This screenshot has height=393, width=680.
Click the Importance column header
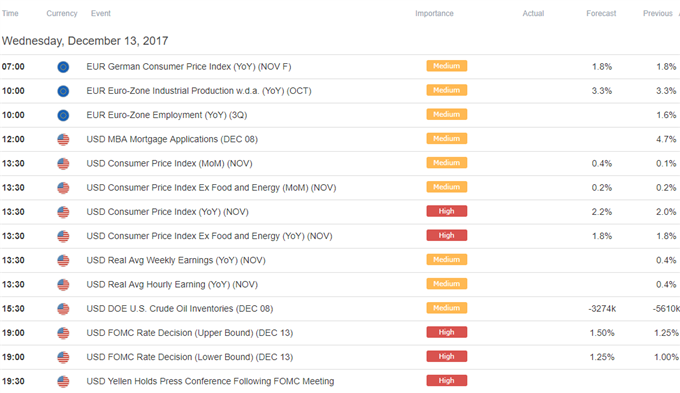(x=434, y=13)
